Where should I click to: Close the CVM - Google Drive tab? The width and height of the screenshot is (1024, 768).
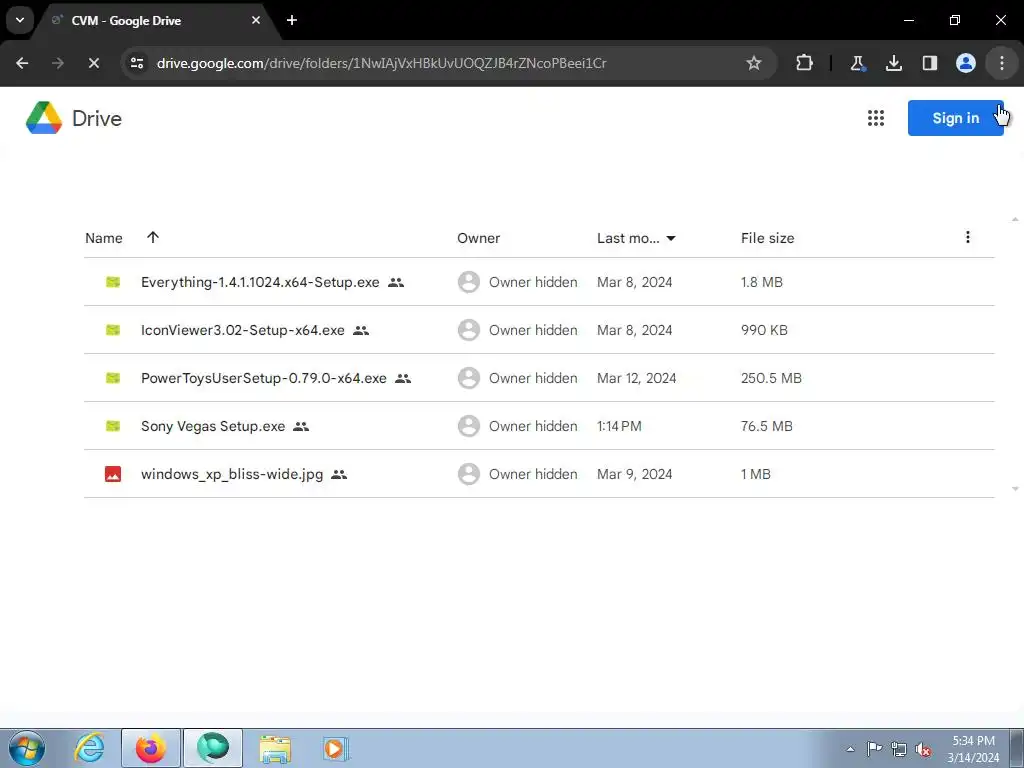pos(256,20)
